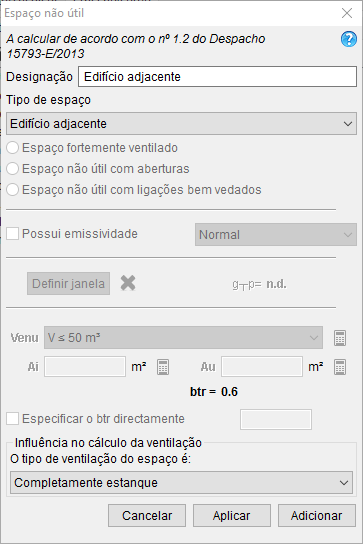Expand the Tipo de espaço dropdown
This screenshot has height=544, width=363.
(x=181, y=124)
